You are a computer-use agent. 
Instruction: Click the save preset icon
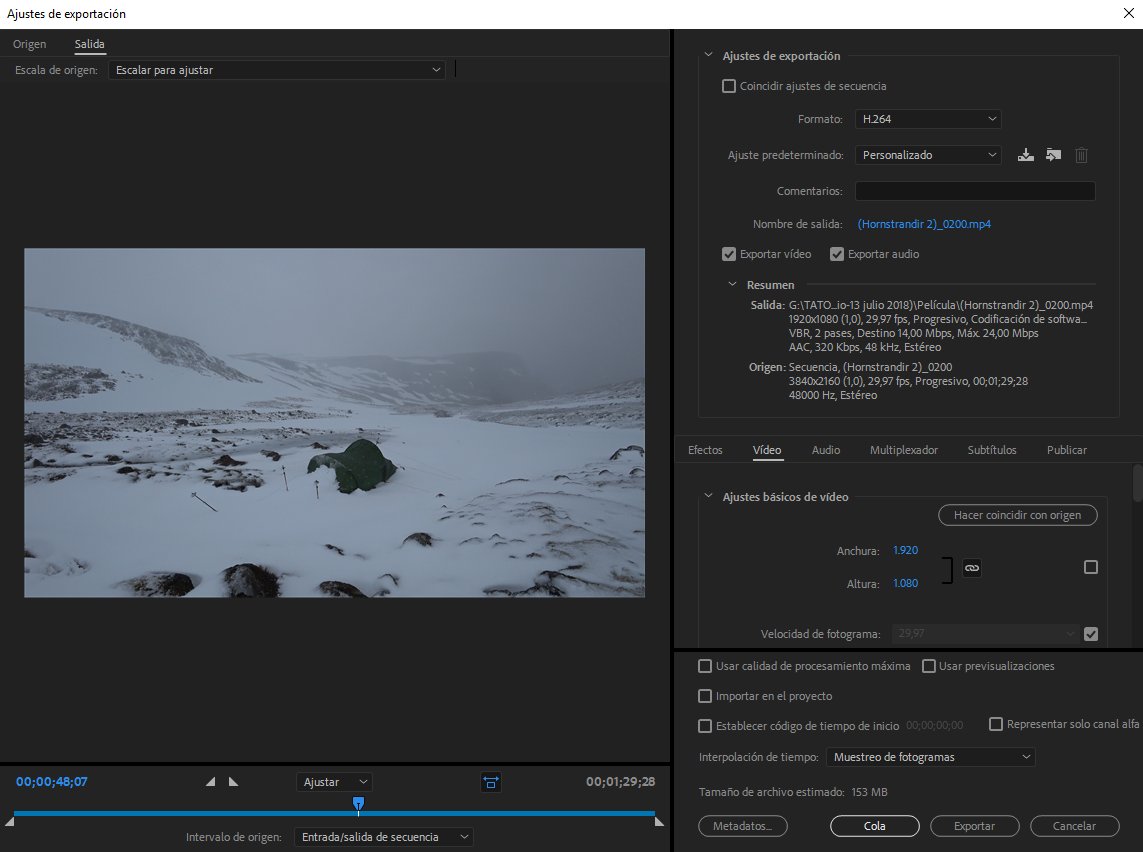click(1026, 155)
